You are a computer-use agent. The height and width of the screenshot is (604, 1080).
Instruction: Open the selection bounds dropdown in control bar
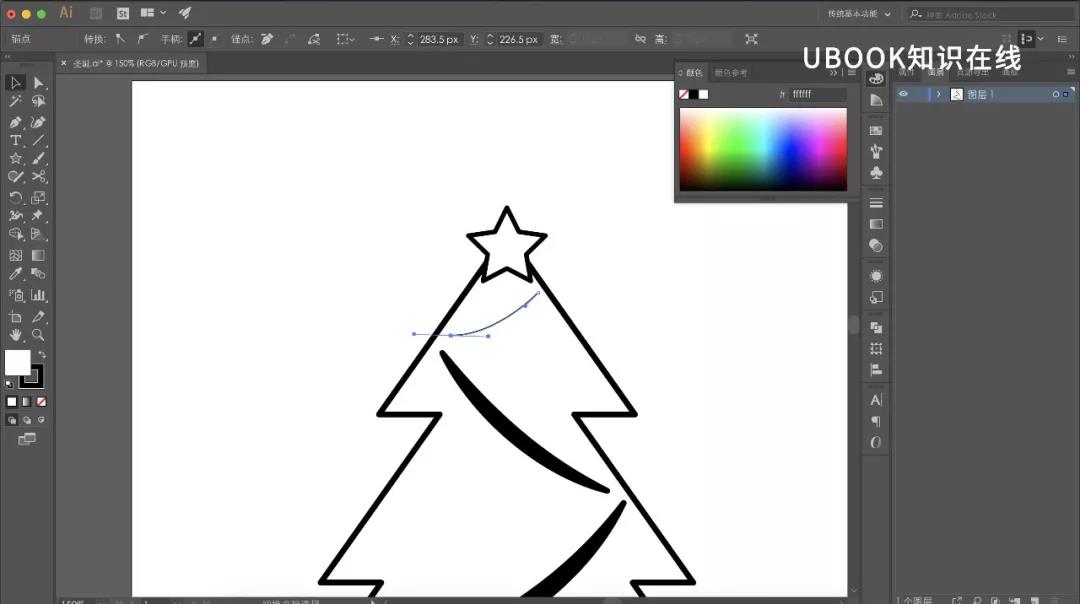click(345, 39)
